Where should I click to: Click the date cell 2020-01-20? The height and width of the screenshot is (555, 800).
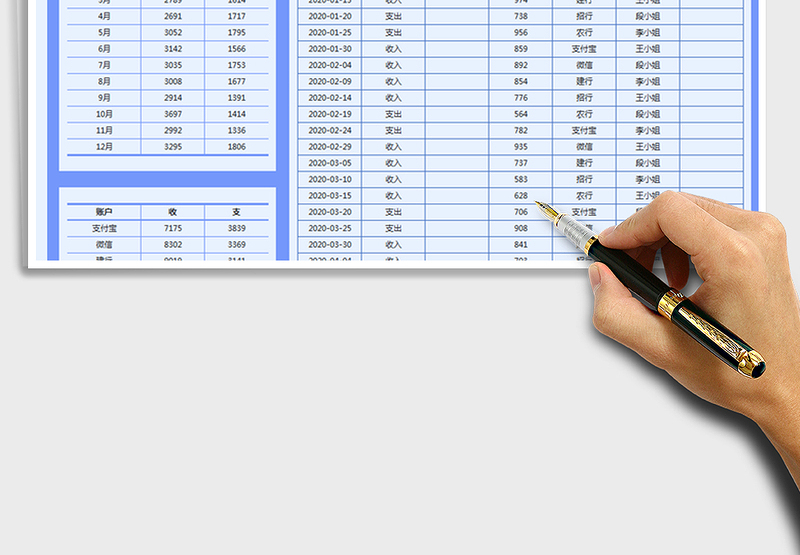coord(329,16)
